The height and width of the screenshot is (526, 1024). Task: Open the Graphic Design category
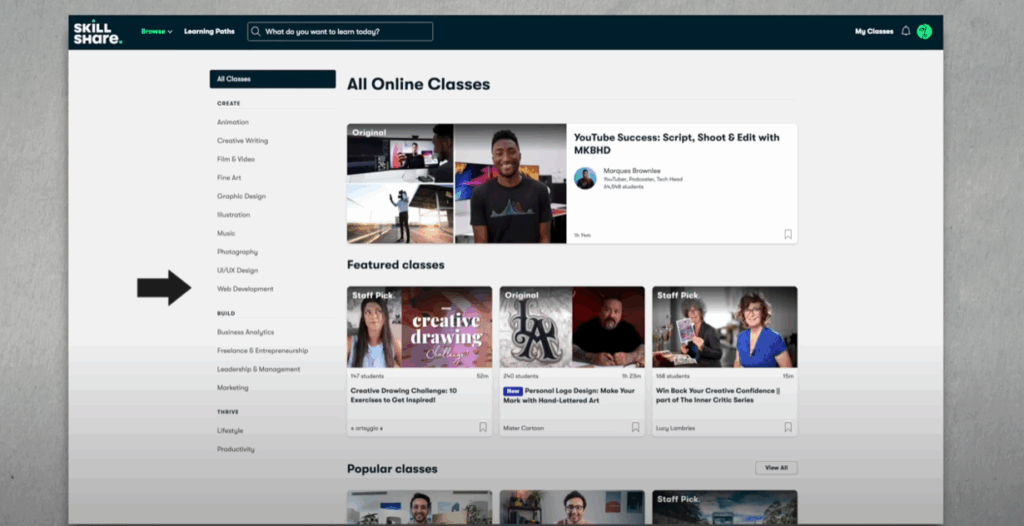point(241,196)
